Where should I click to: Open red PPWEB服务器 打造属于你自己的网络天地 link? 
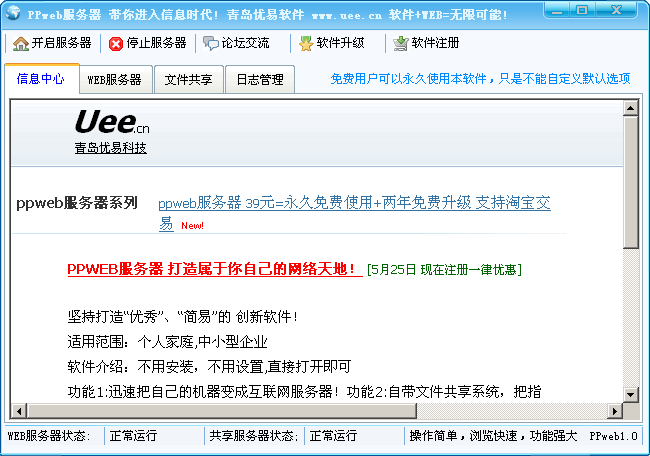pyautogui.click(x=215, y=269)
